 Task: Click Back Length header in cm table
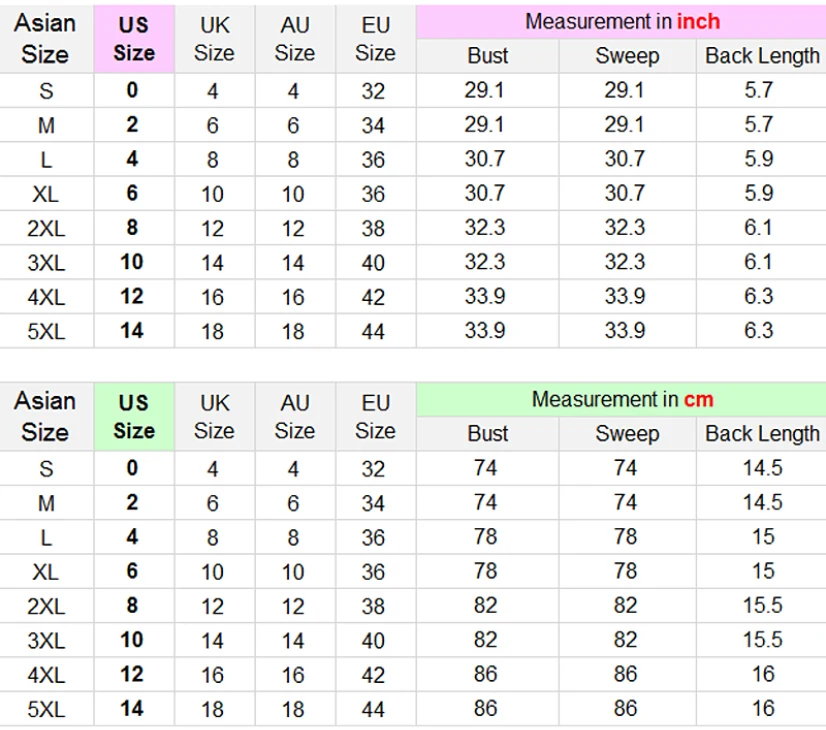pyautogui.click(x=762, y=434)
